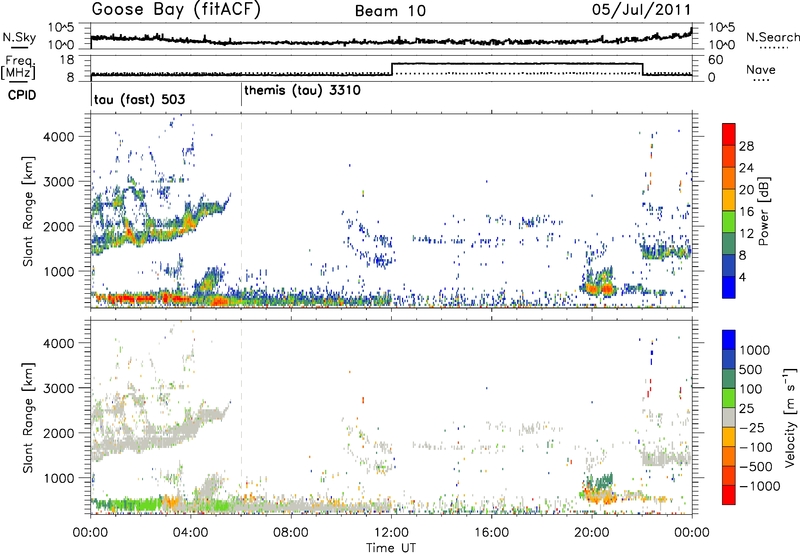
Task: Click the plot title "Goose Bay (fitACF)"
Action: coord(176,10)
